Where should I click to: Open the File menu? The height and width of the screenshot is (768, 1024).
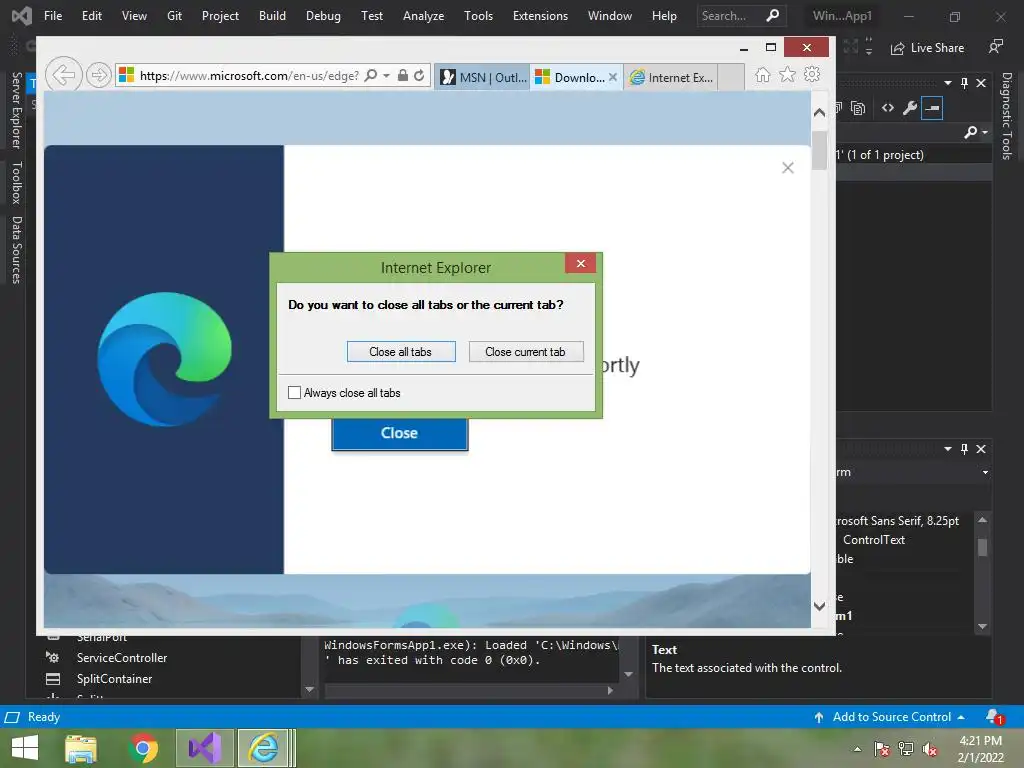click(x=53, y=16)
